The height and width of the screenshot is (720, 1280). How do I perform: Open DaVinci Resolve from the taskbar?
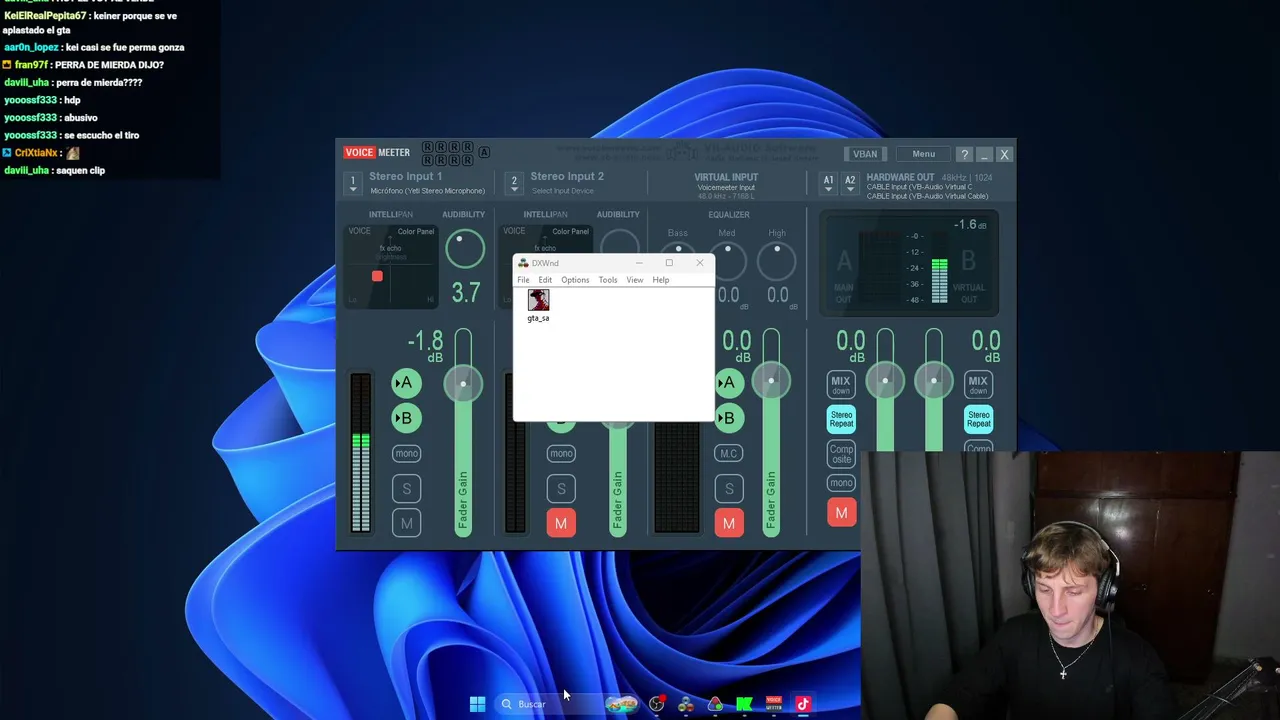pos(715,704)
